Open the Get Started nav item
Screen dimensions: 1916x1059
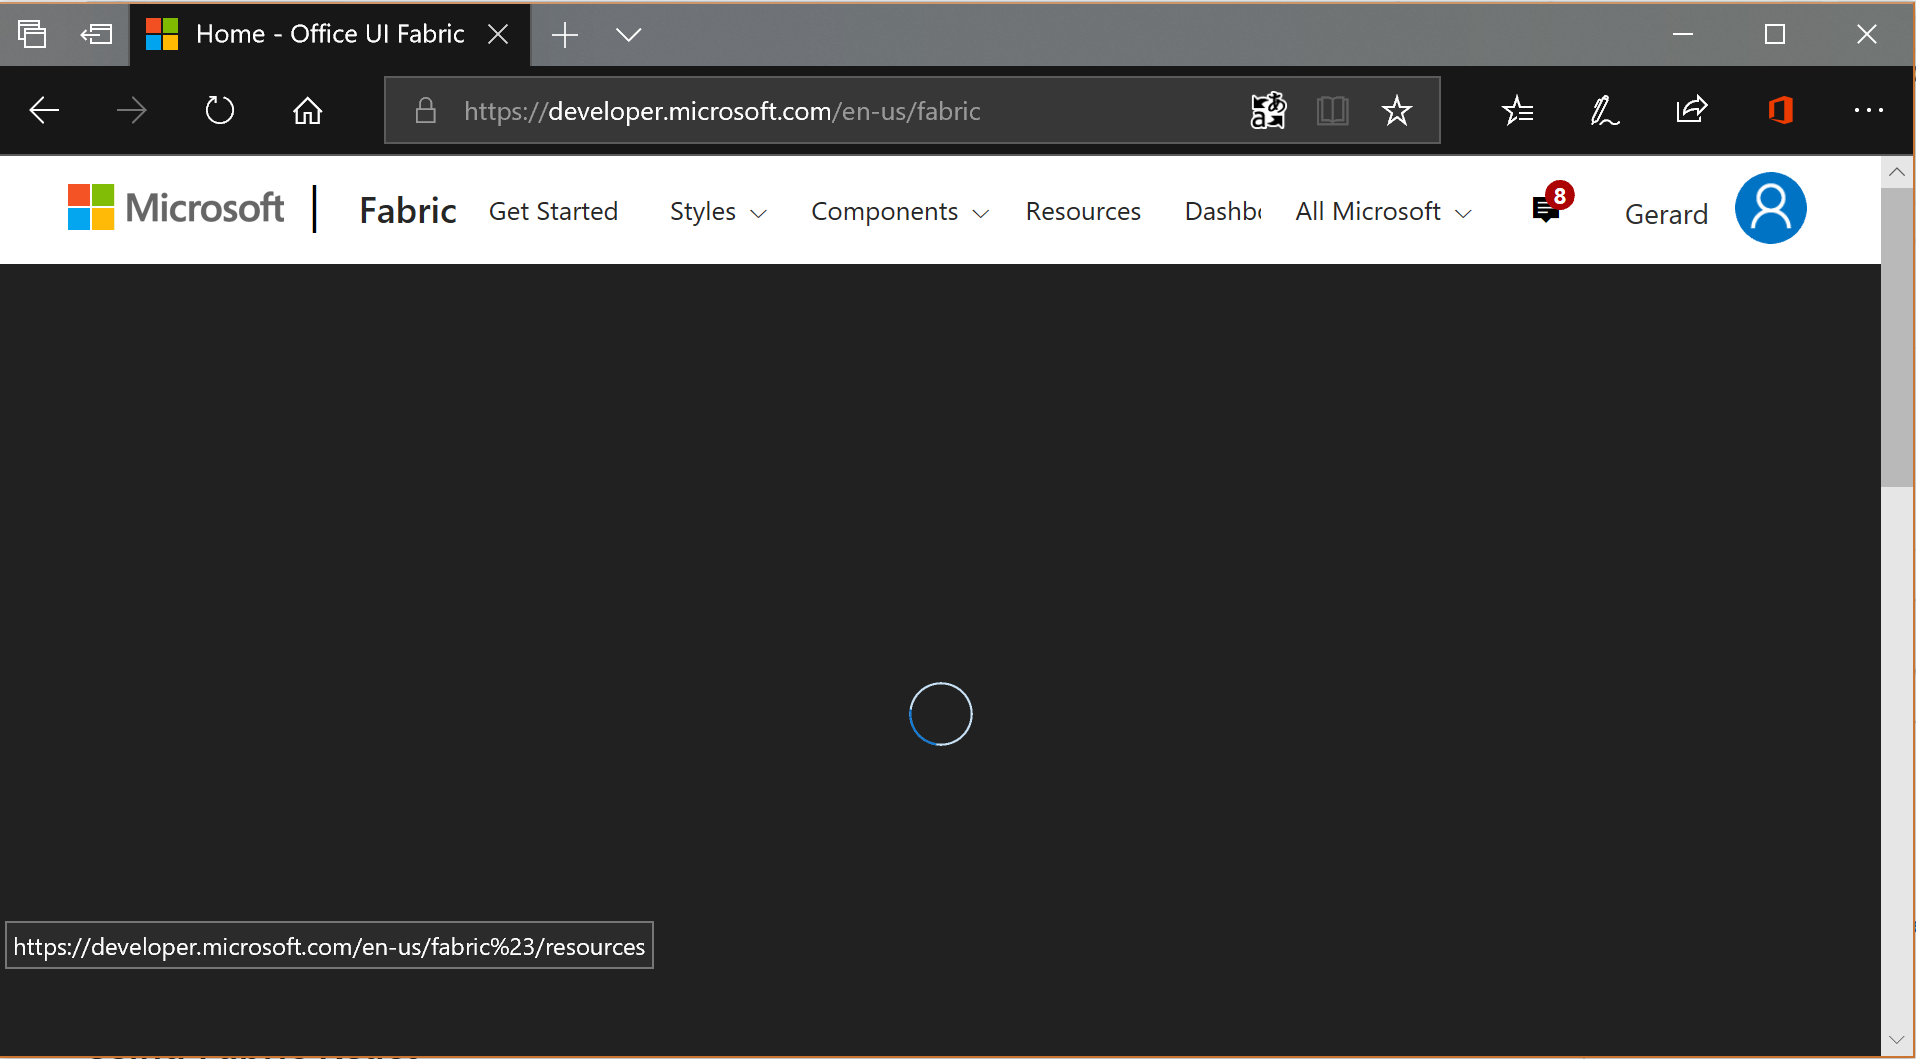(553, 212)
